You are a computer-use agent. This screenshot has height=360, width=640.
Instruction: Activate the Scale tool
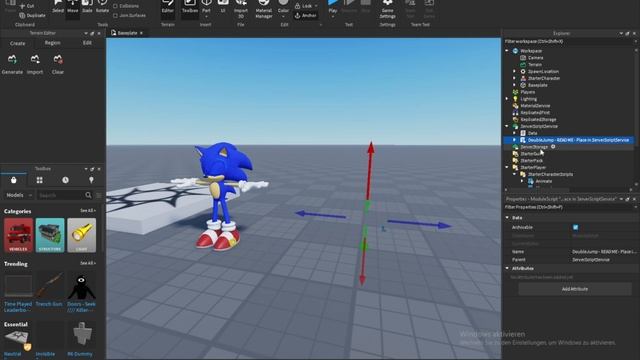[x=87, y=7]
